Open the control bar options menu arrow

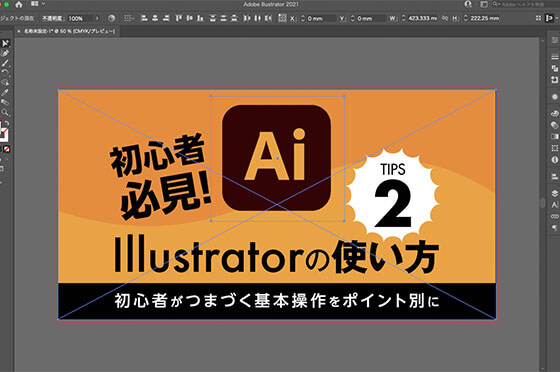pos(557,18)
